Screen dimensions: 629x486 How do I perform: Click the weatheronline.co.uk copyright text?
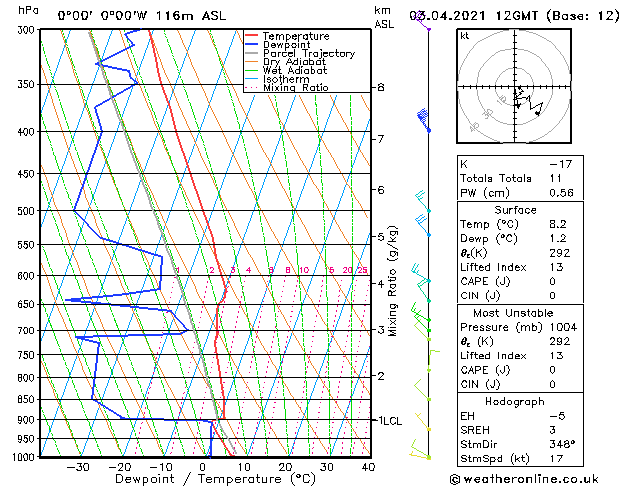(524, 479)
